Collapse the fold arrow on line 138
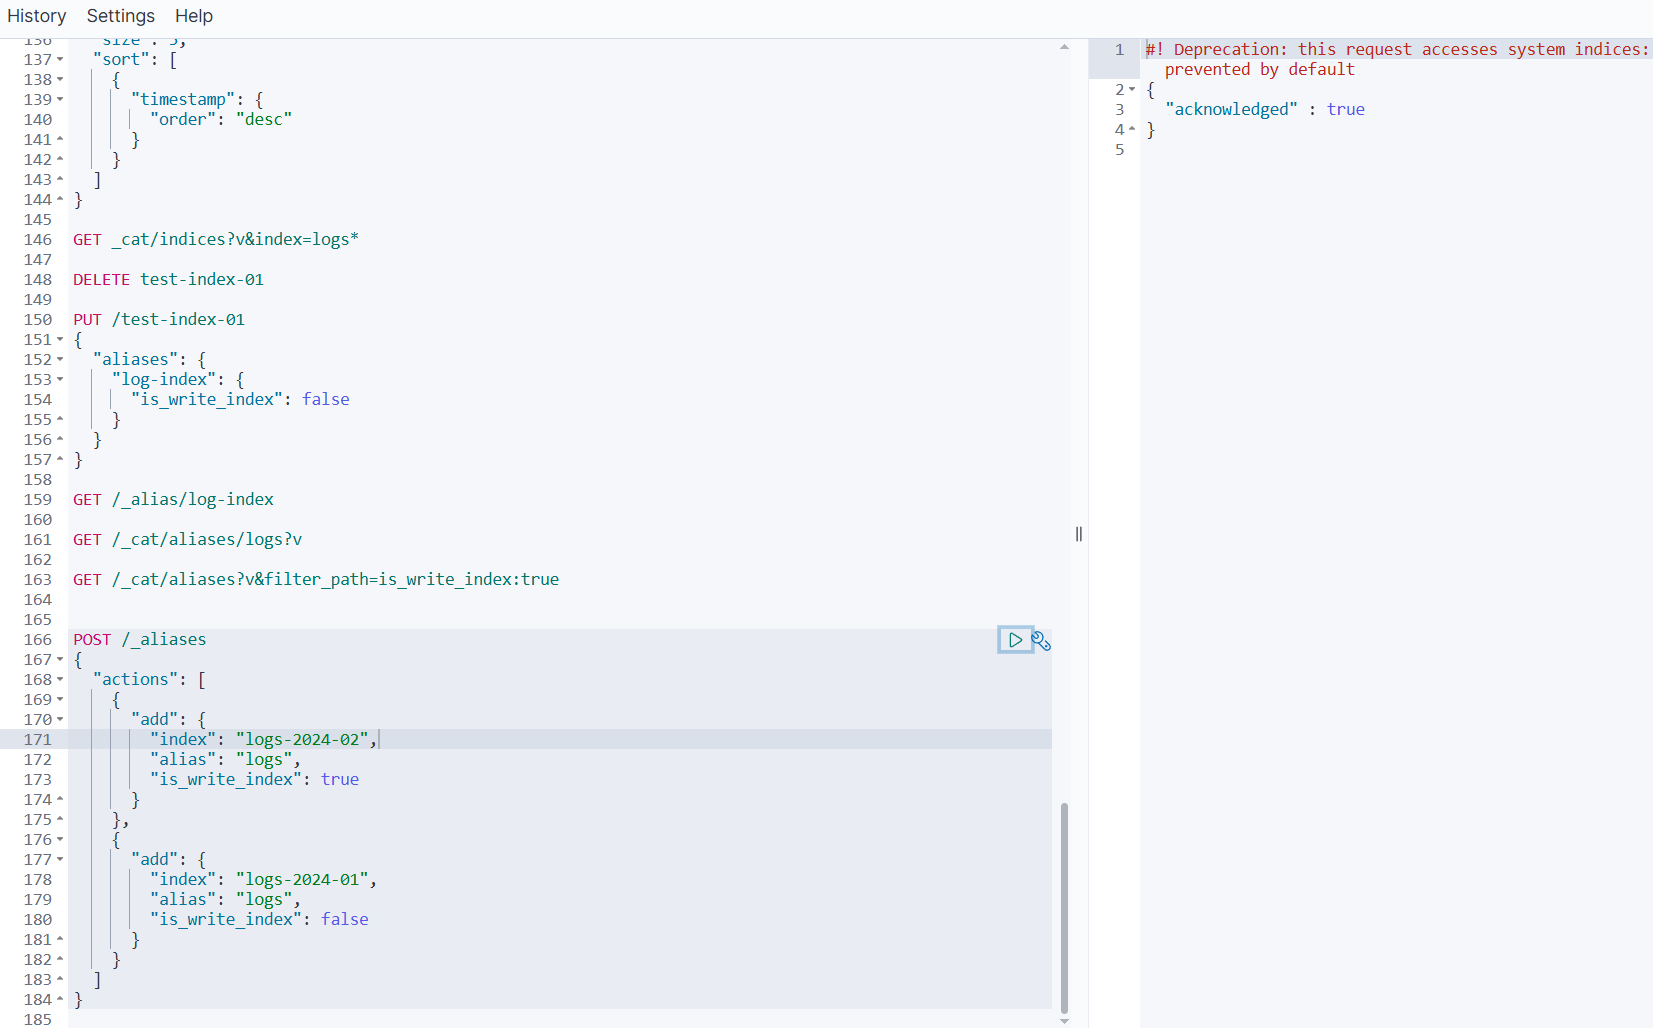 click(x=60, y=80)
